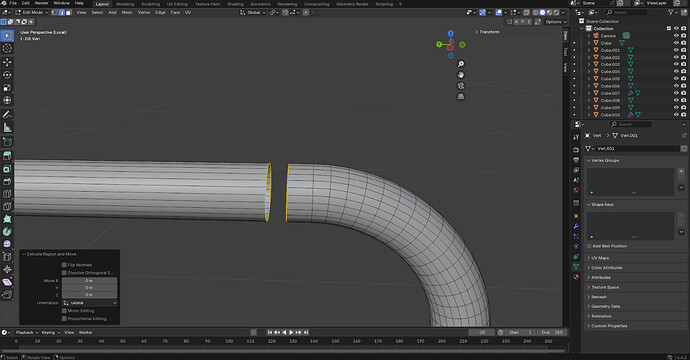Select the Scale tool in toolbar

pyautogui.click(x=7, y=88)
